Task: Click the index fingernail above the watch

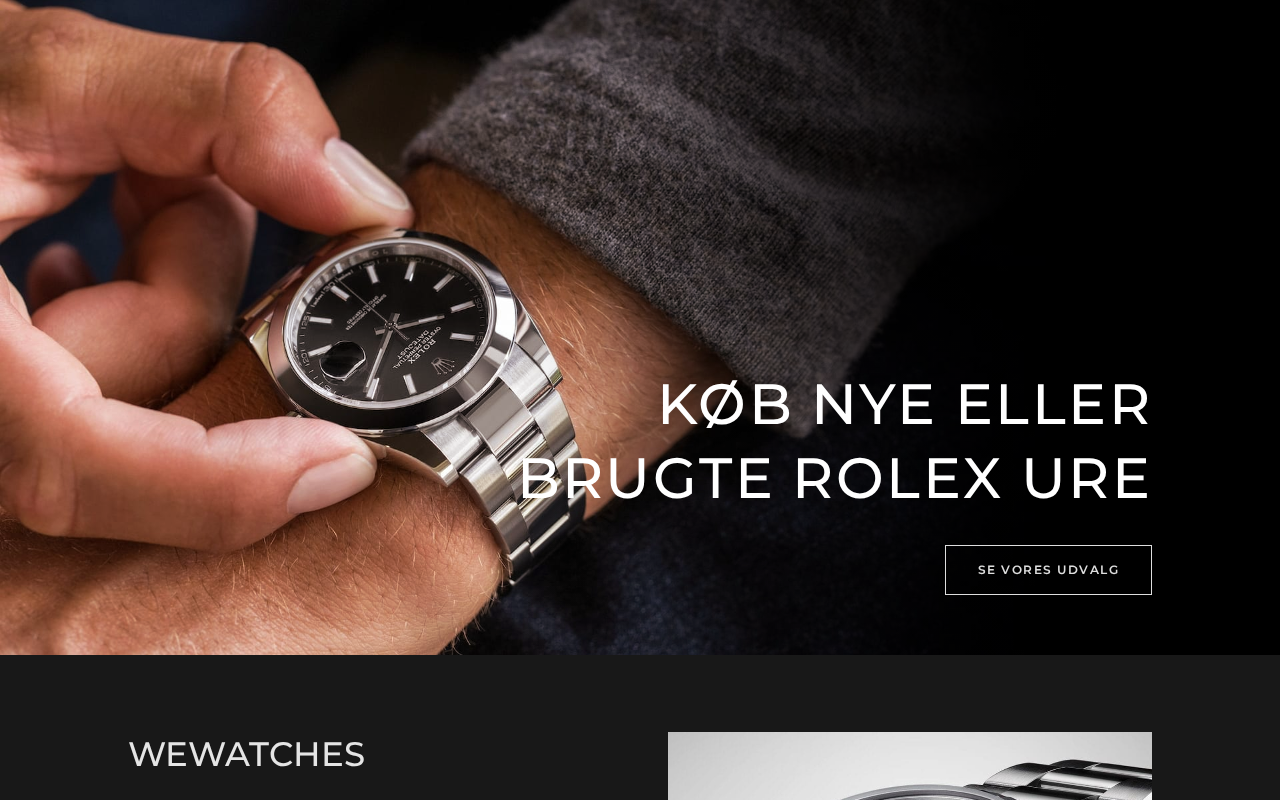Action: click(x=367, y=173)
